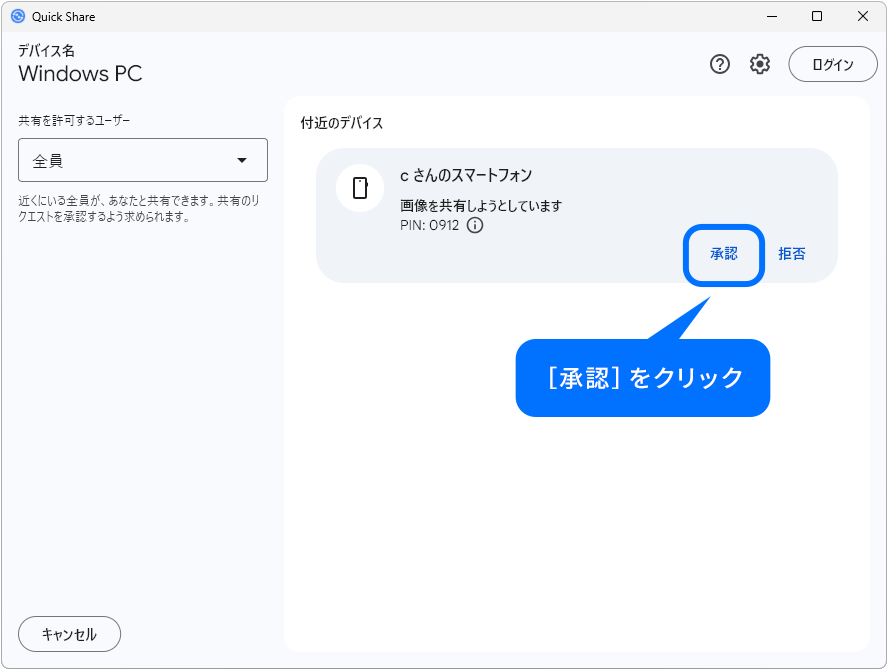Open the dropdown under 共有を許可するユーザー
Image resolution: width=888 pixels, height=670 pixels.
pos(142,160)
